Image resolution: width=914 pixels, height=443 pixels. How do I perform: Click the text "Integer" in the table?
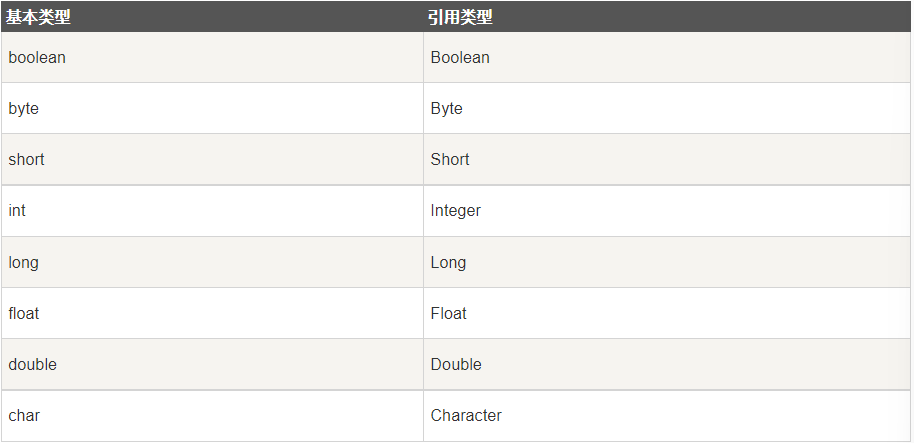[456, 211]
